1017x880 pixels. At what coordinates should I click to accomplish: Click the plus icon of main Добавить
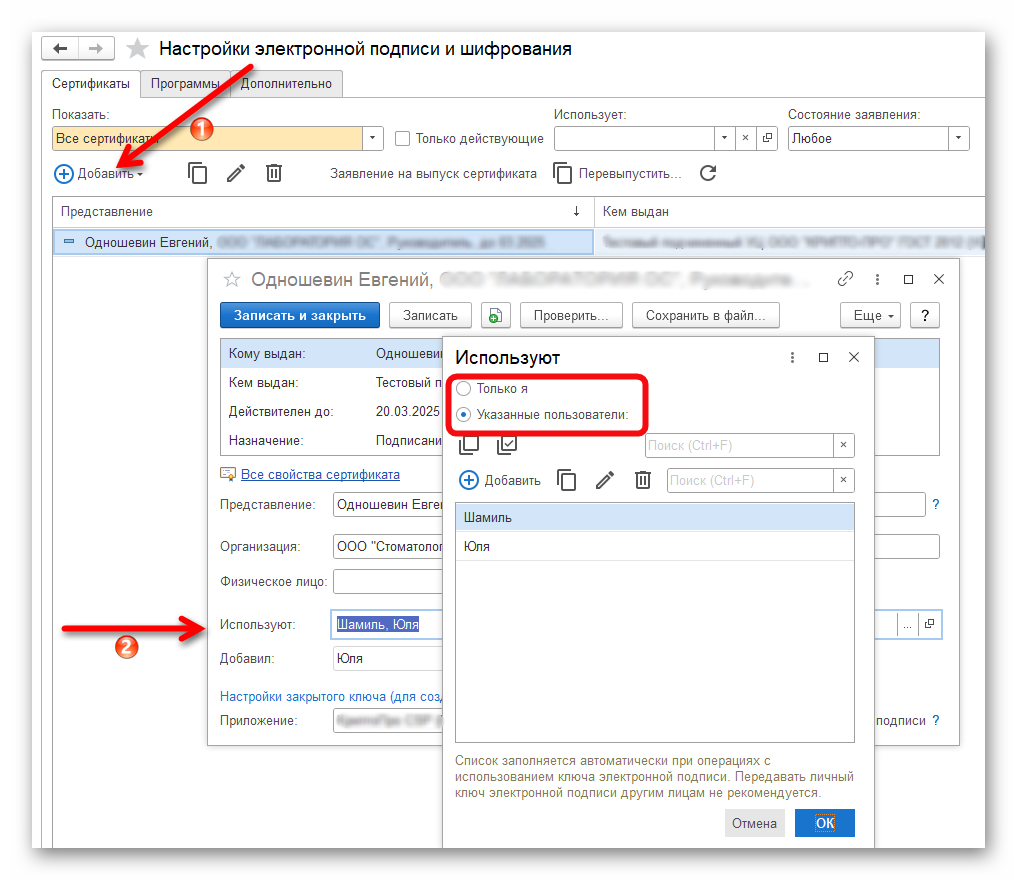coord(64,174)
